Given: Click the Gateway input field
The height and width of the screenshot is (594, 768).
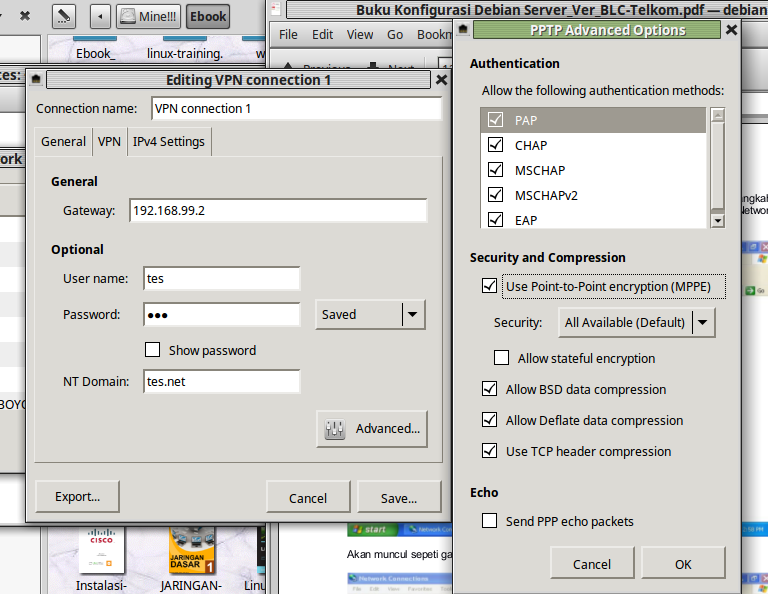Looking at the screenshot, I should pos(278,211).
